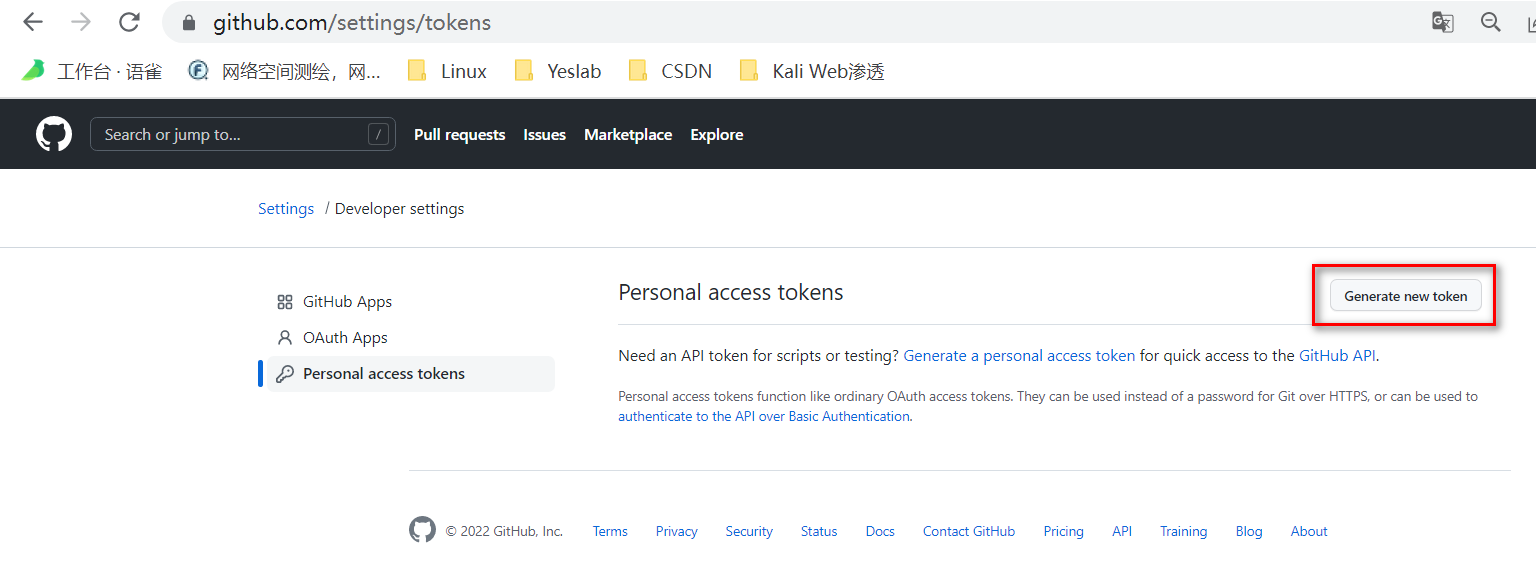Open the Linux bookmarks folder

click(448, 71)
